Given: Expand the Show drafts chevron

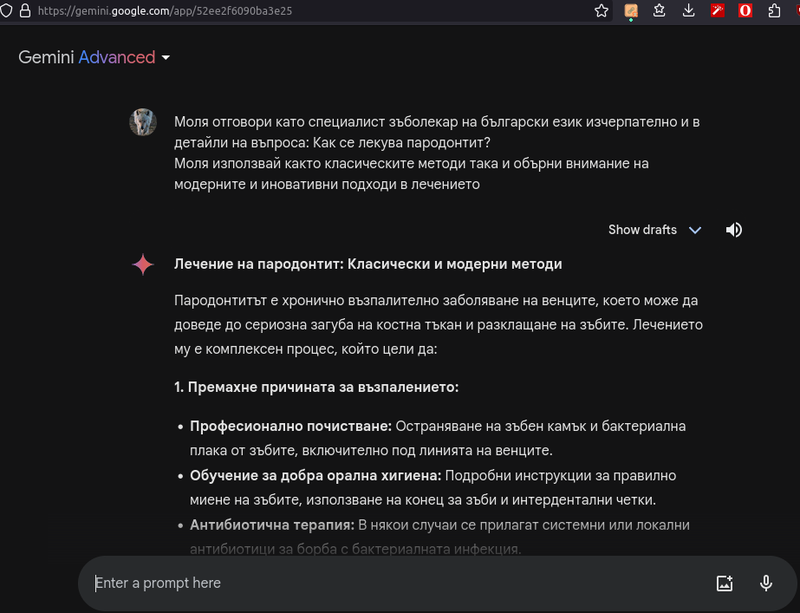Looking at the screenshot, I should 695,230.
